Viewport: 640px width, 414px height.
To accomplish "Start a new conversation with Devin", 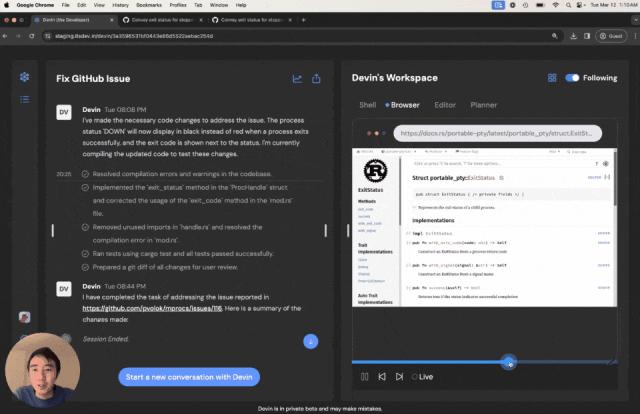I will click(x=189, y=377).
